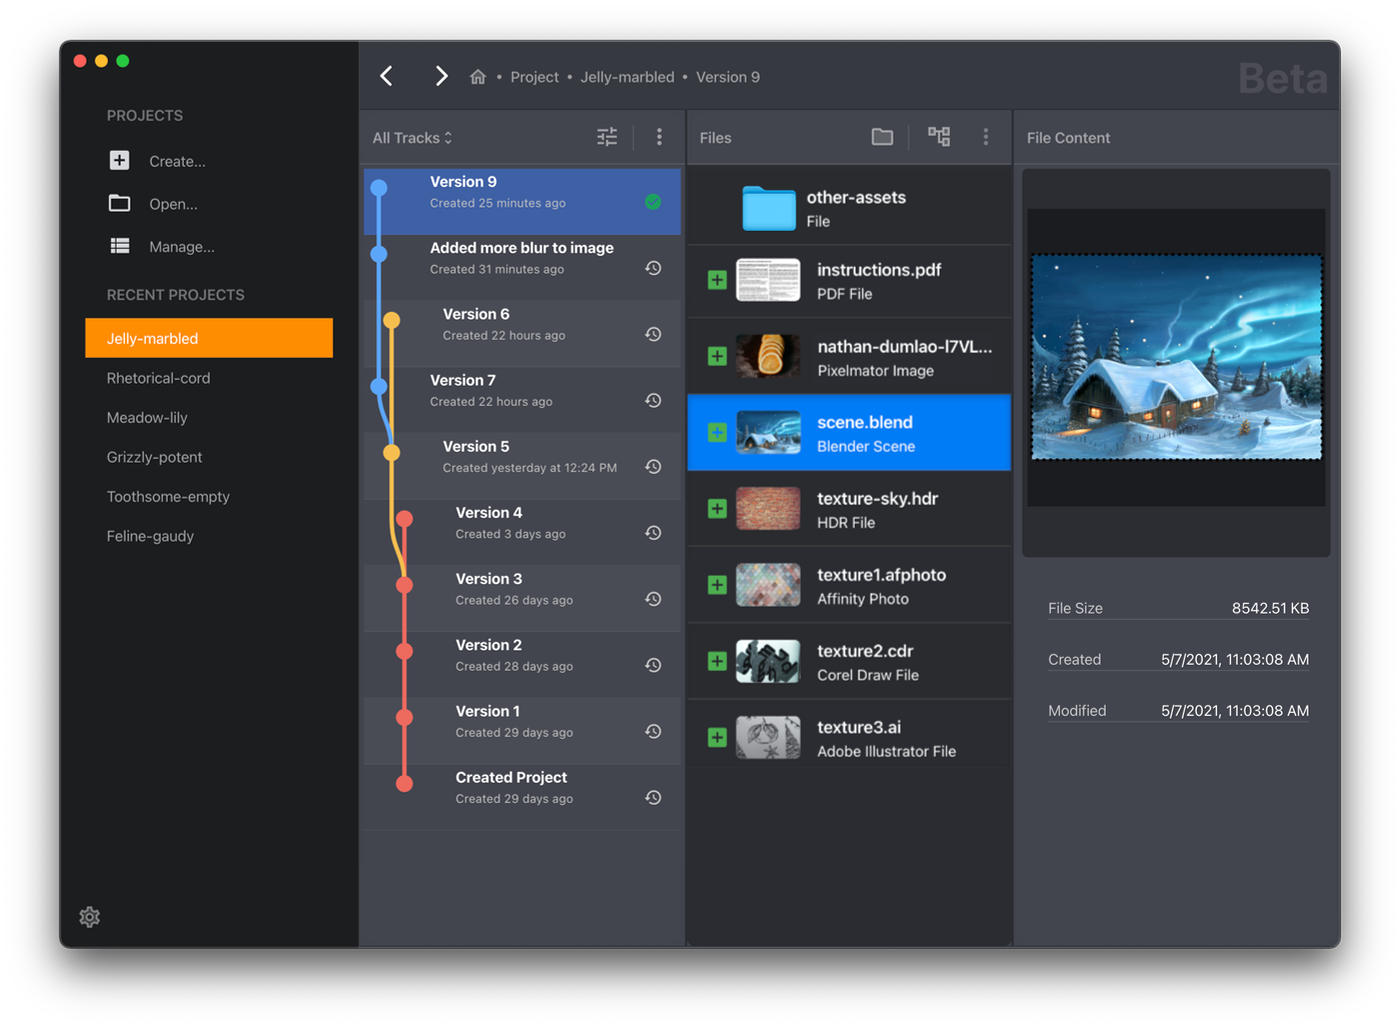Viewport: 1400px width, 1027px height.
Task: Open Files panel more options menu
Action: pos(986,137)
